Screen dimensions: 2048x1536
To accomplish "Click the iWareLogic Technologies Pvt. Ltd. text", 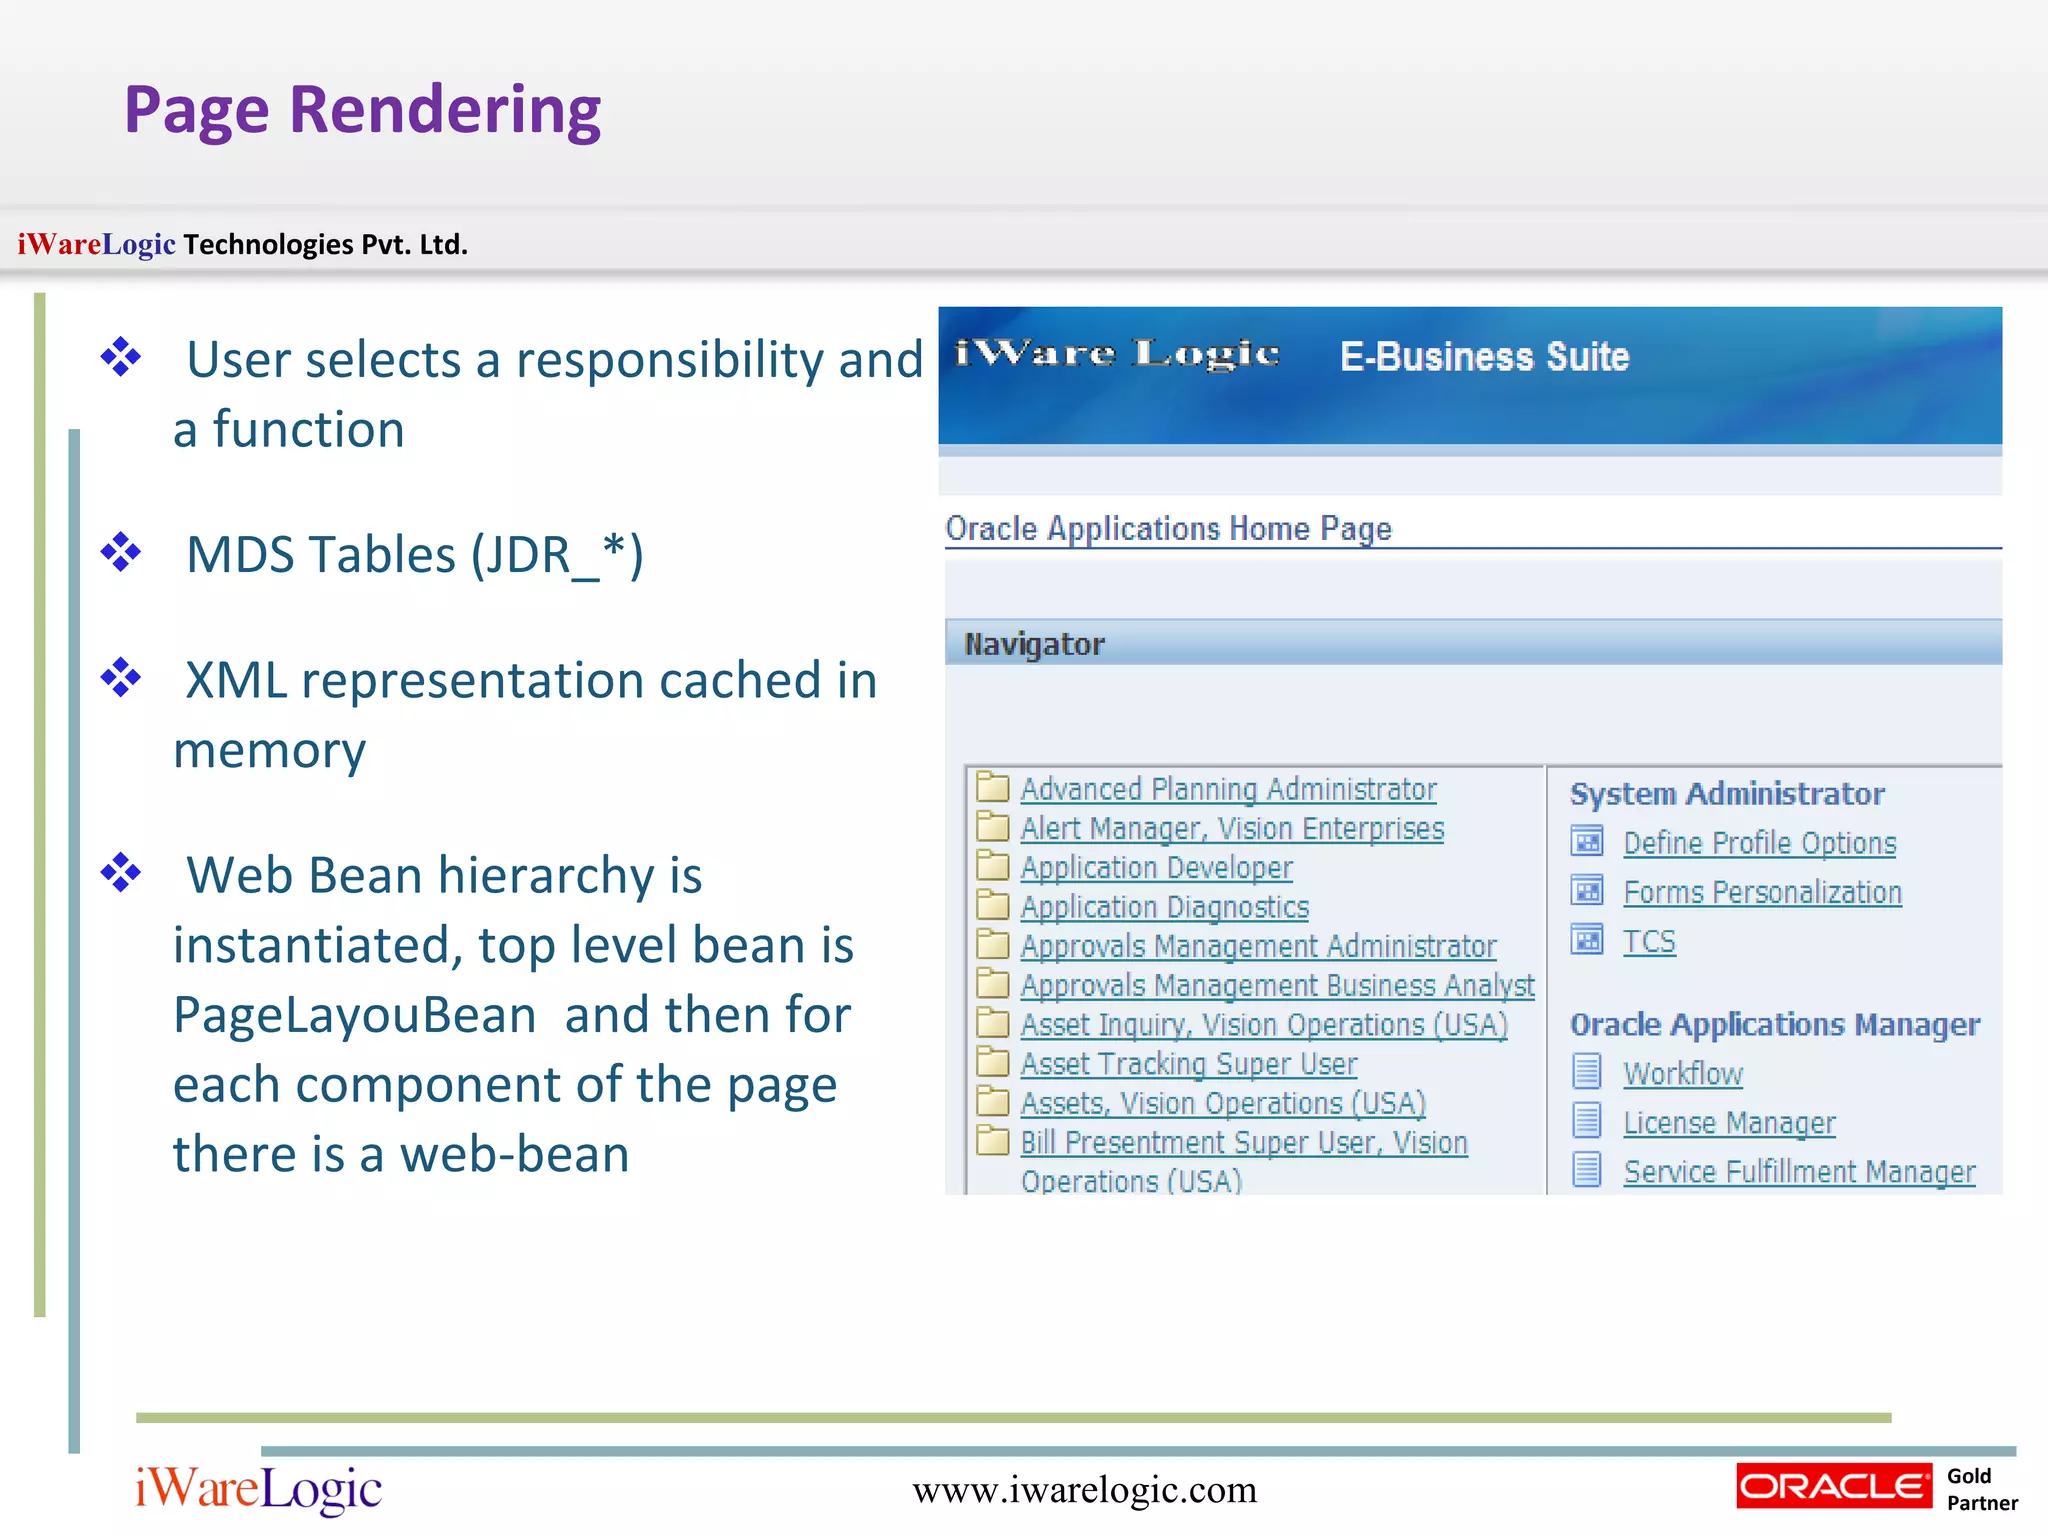I will tap(243, 244).
